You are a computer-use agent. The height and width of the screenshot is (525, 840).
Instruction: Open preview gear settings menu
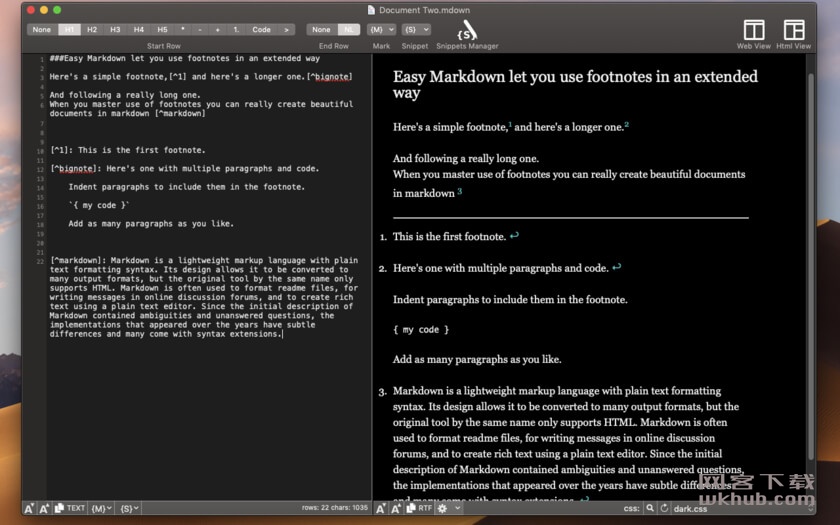click(x=442, y=508)
